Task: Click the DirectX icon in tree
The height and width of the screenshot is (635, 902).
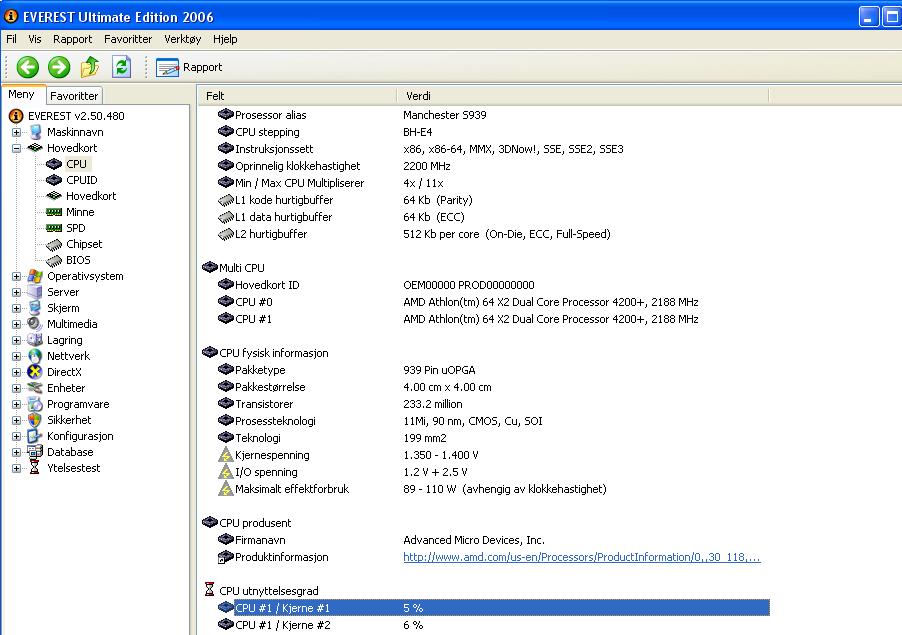Action: tap(35, 372)
